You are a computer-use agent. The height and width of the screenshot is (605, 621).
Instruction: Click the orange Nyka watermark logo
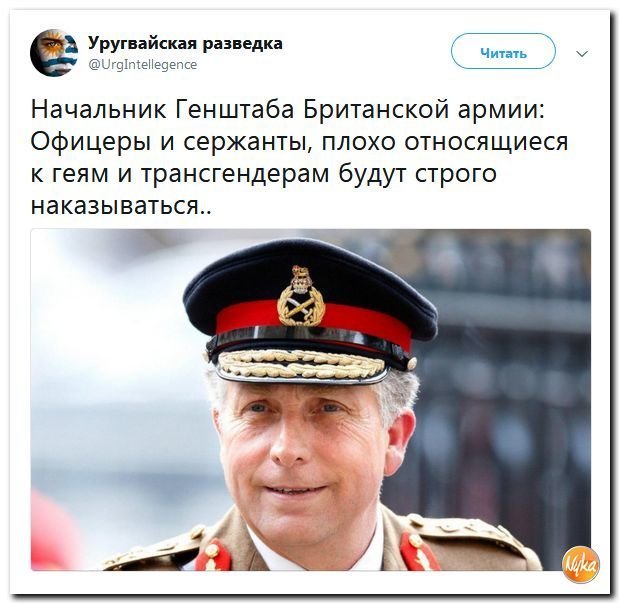pyautogui.click(x=581, y=564)
